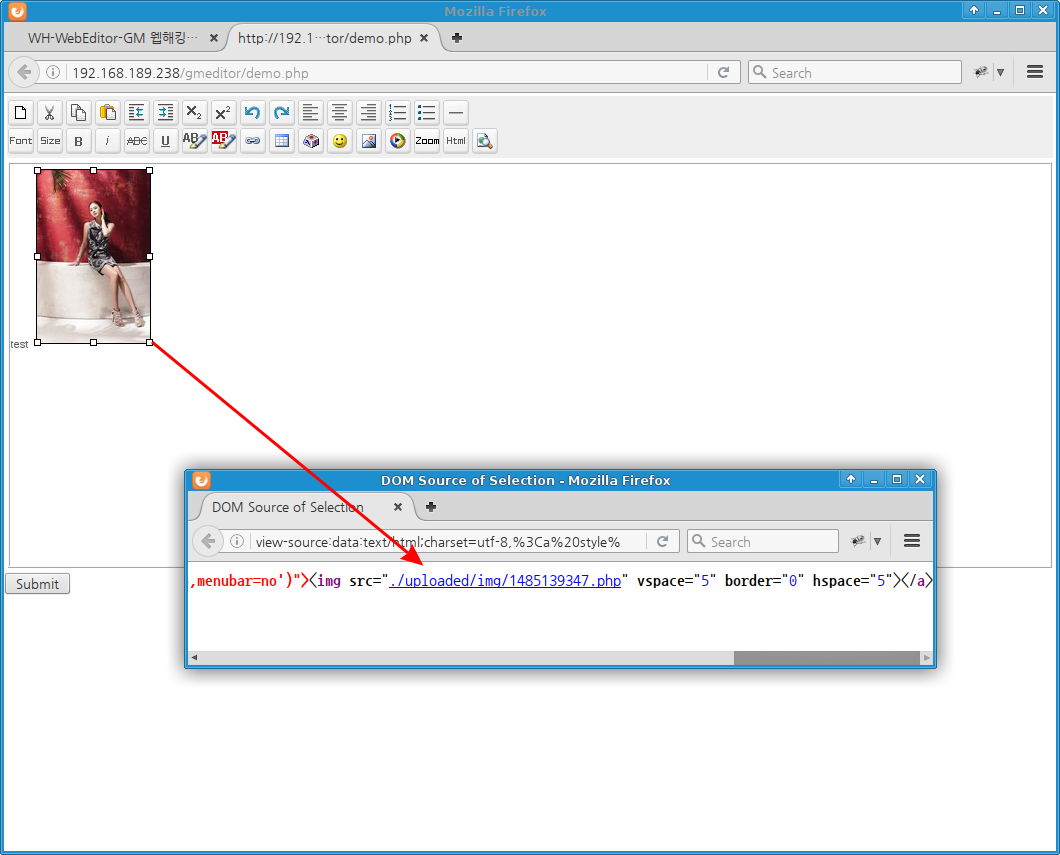1060x855 pixels.
Task: Open hamburger menu in DOM Source window
Action: (911, 541)
